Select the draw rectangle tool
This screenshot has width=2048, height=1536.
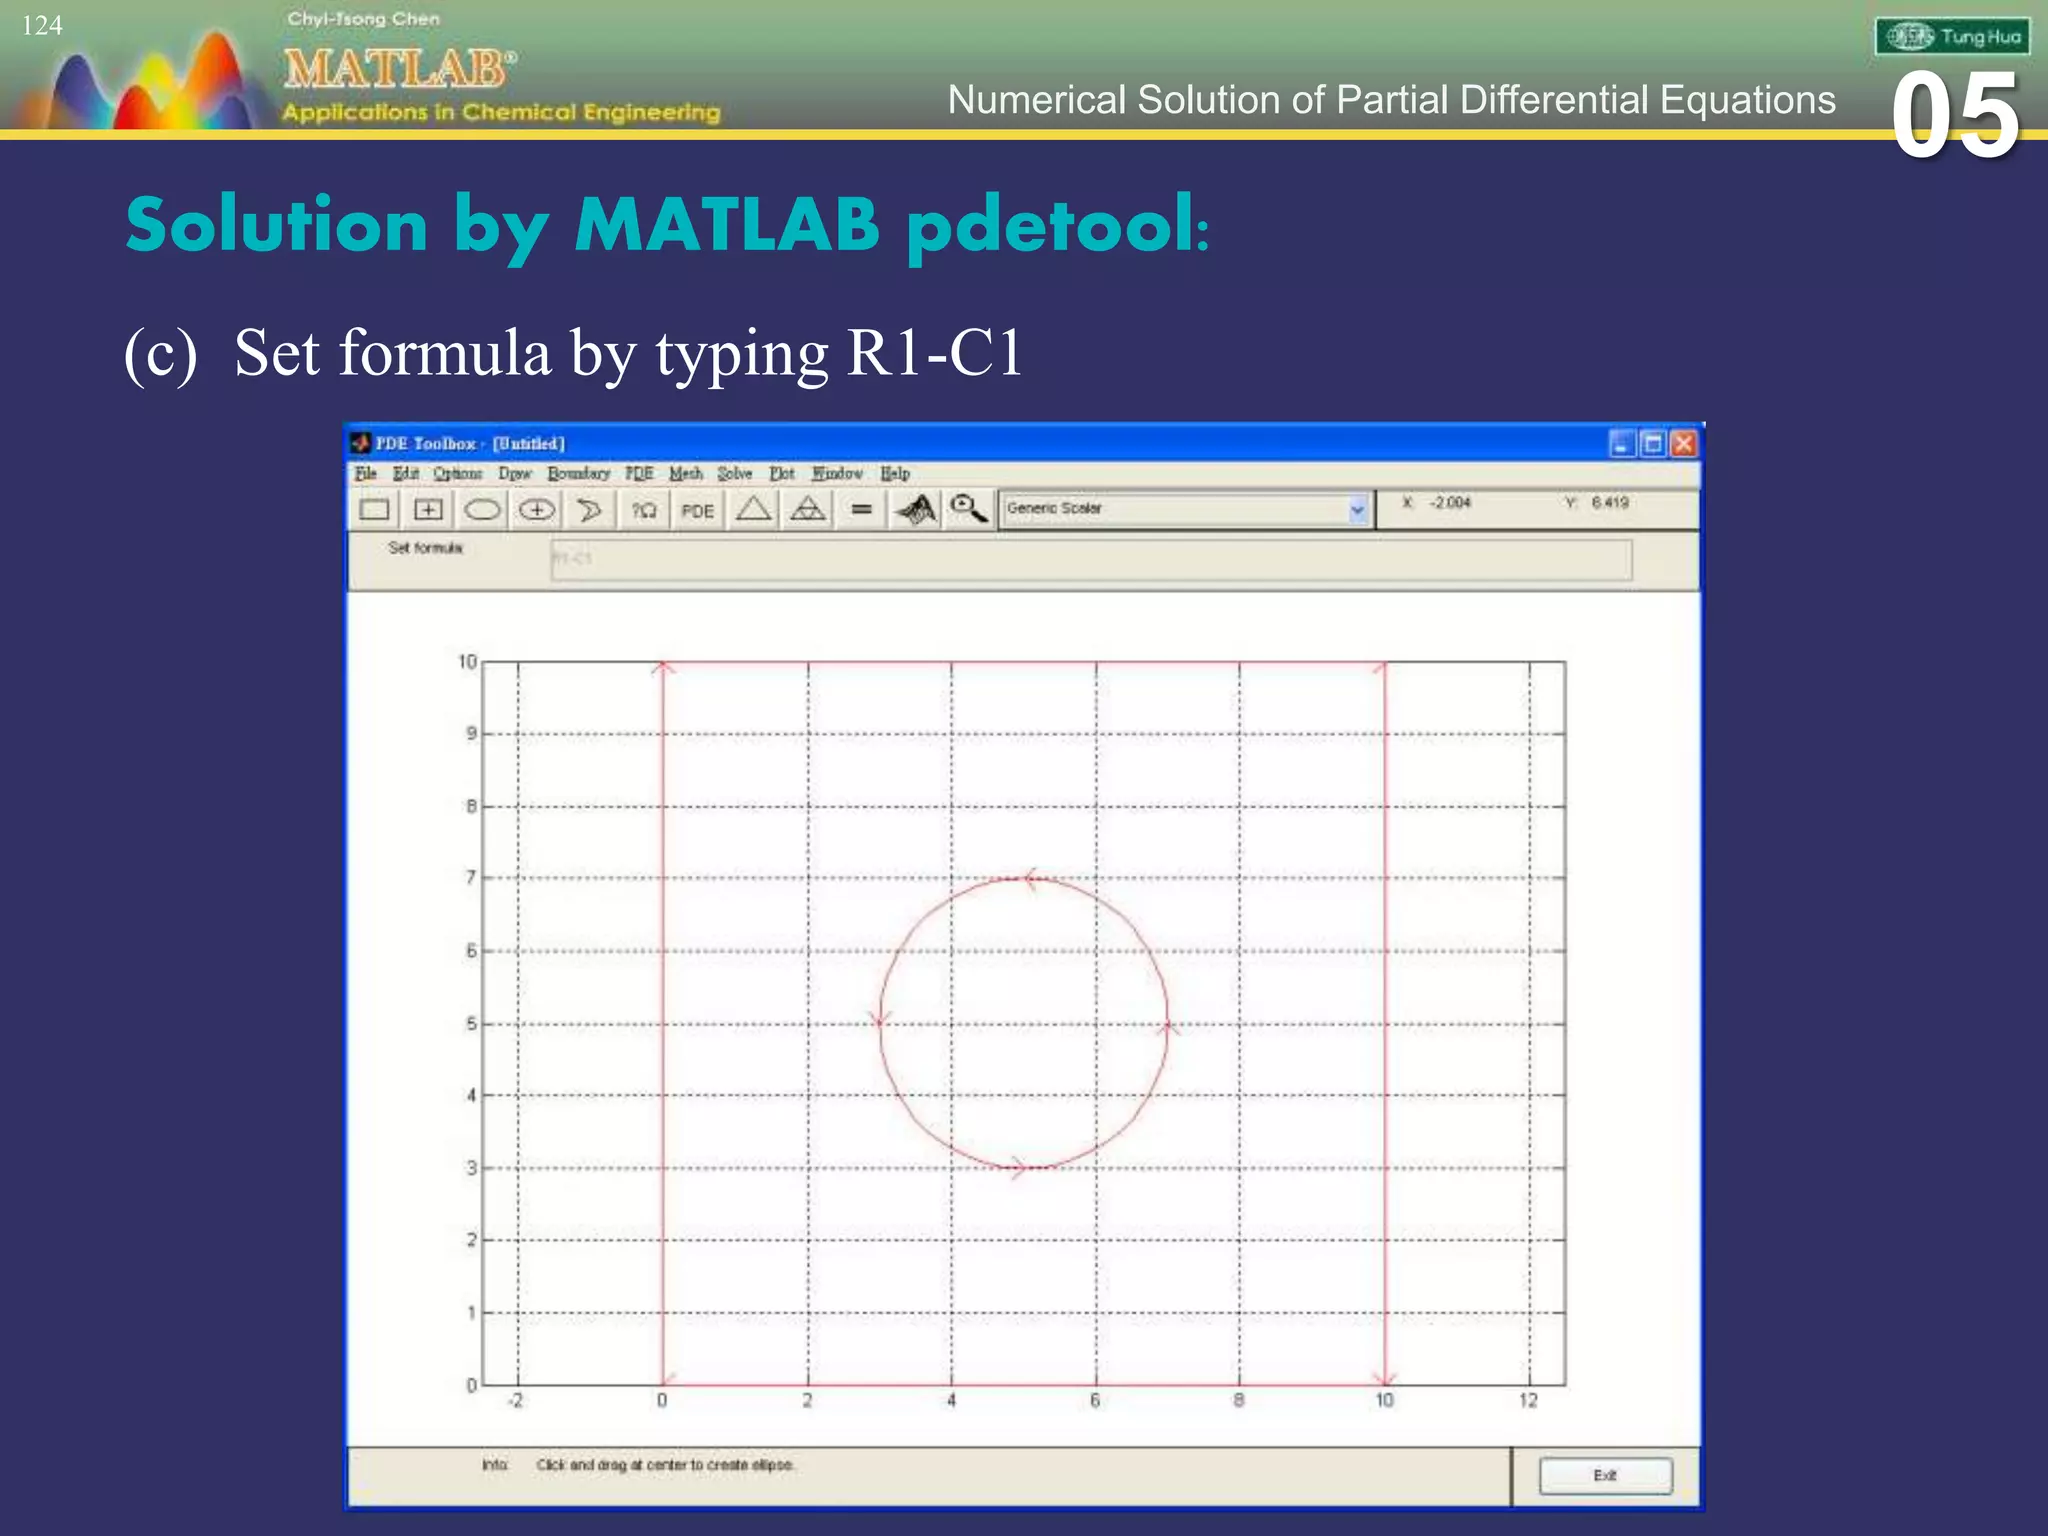point(374,510)
